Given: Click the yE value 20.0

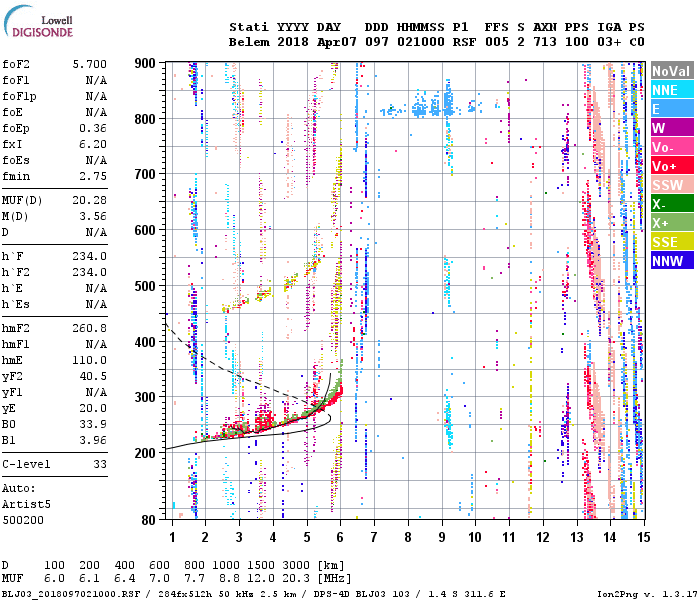Looking at the screenshot, I should [93, 408].
